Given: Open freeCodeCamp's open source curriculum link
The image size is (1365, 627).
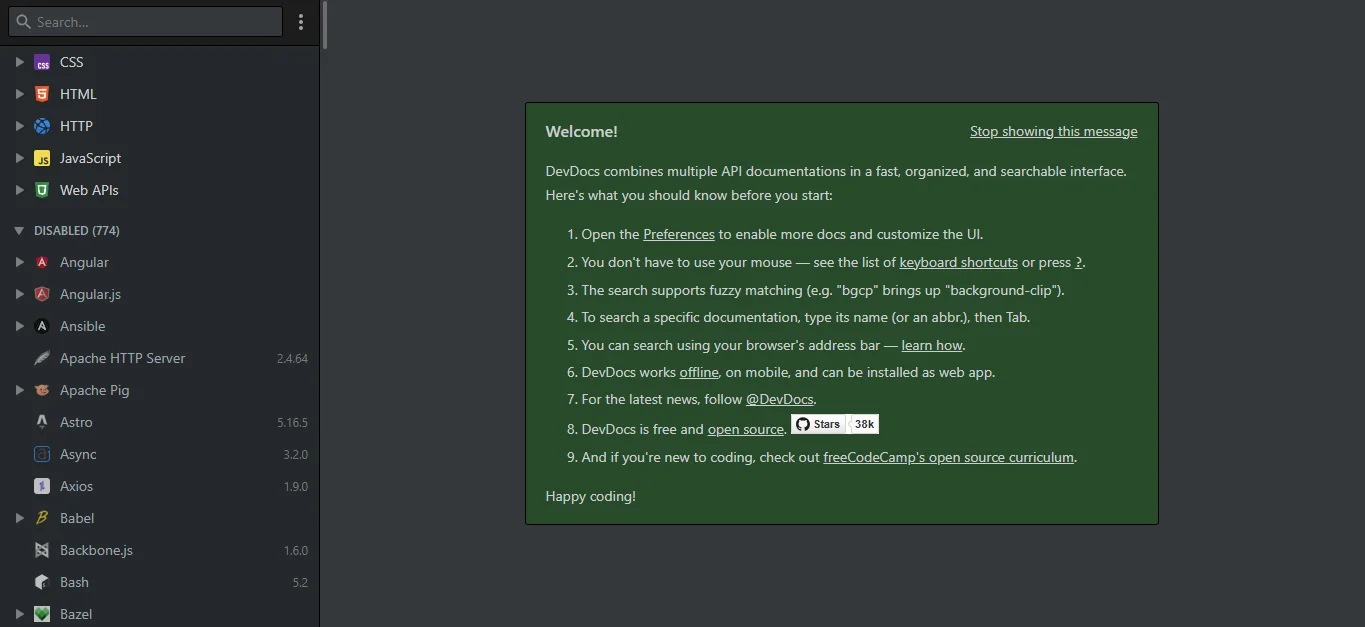Looking at the screenshot, I should click(x=949, y=457).
